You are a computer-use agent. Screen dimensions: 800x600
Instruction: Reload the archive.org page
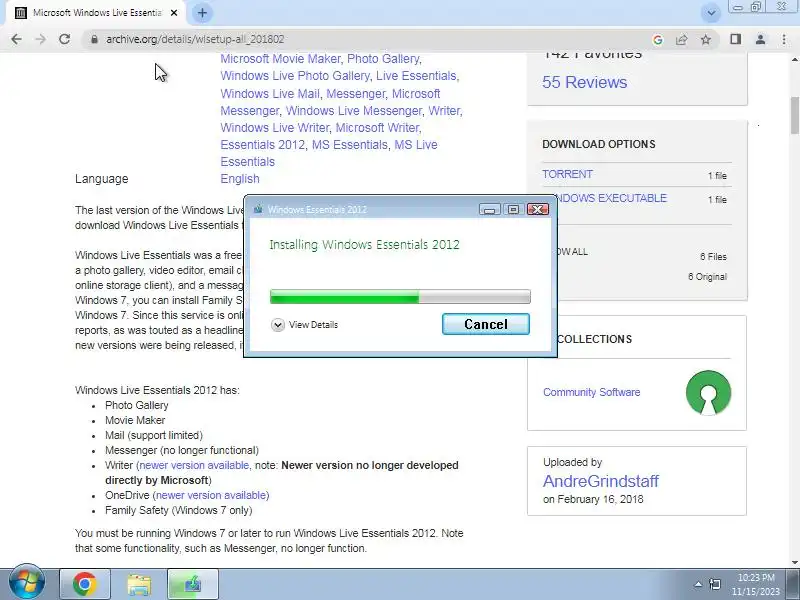[64, 39]
